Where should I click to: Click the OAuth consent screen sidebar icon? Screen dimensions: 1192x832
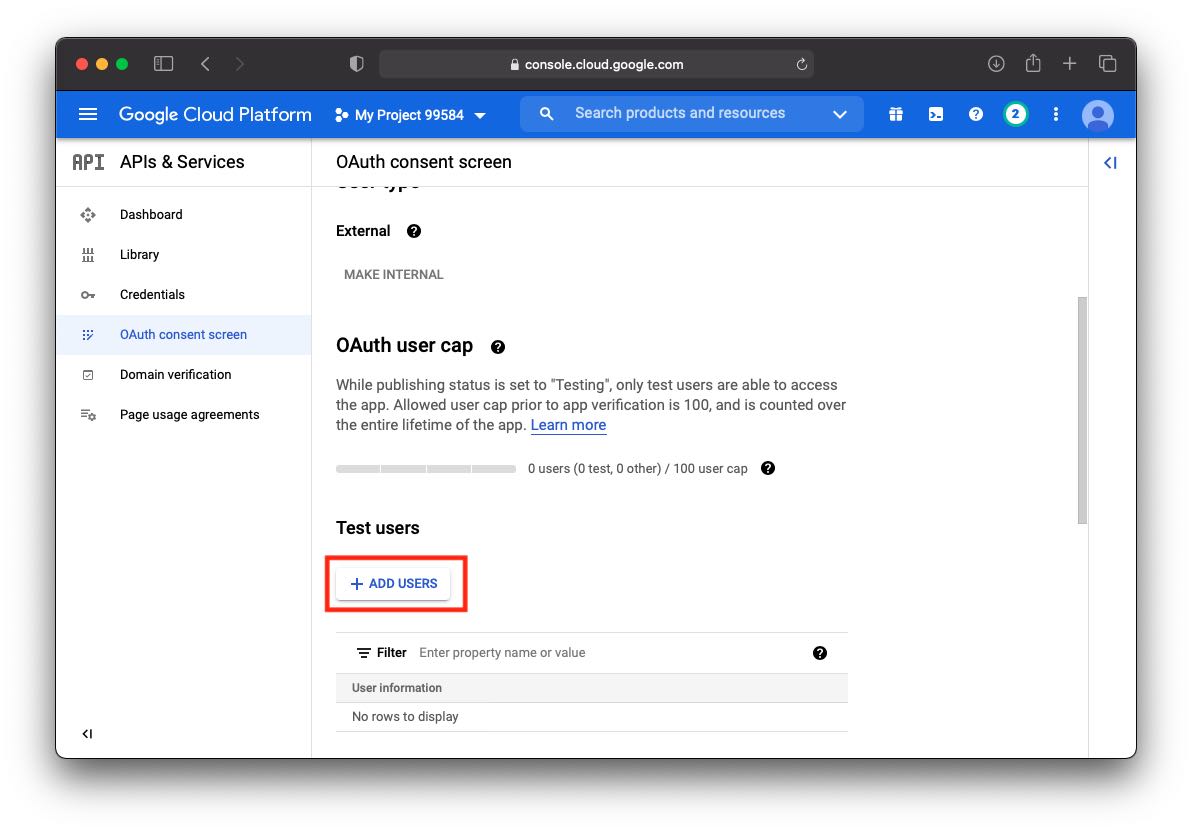pos(88,335)
